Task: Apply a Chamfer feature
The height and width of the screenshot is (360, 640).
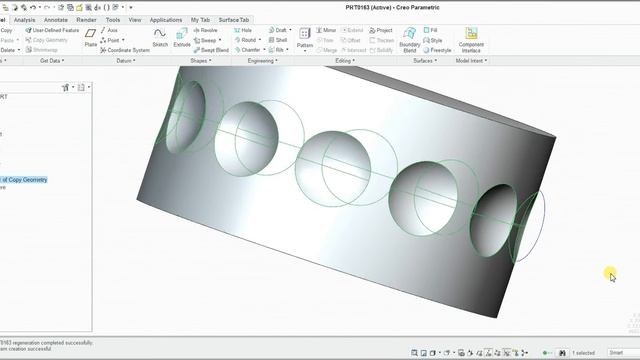Action: pos(247,50)
